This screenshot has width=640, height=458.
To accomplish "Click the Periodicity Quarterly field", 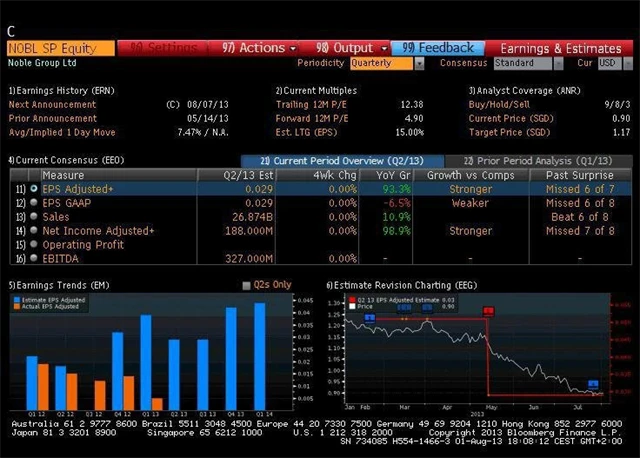I will (381, 63).
